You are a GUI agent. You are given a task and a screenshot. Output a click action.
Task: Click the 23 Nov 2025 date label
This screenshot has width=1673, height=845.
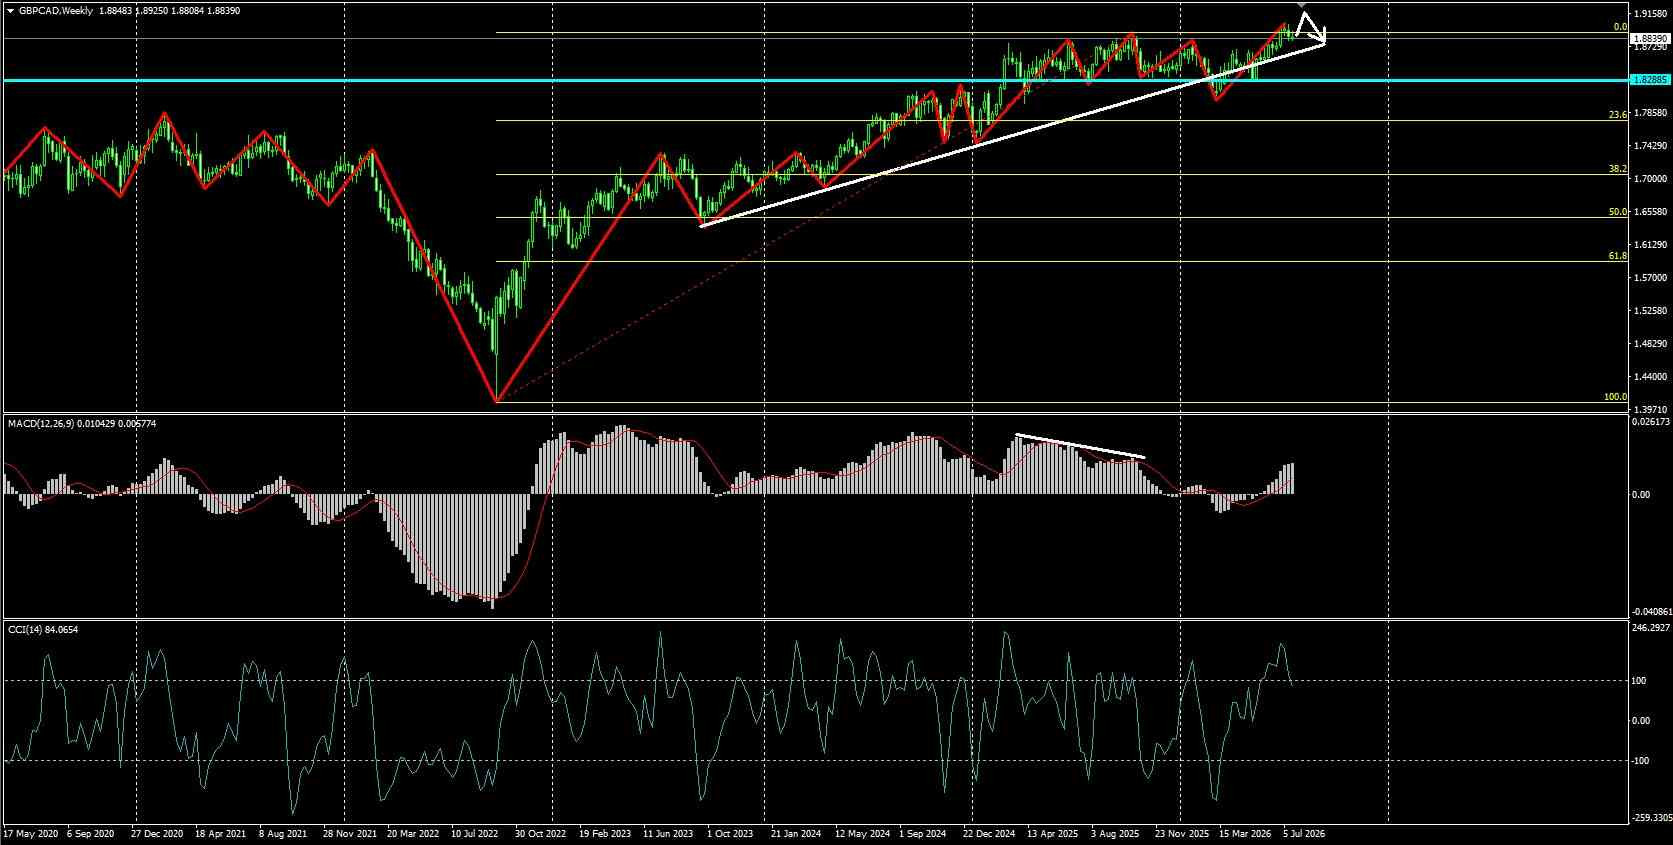[x=1181, y=833]
